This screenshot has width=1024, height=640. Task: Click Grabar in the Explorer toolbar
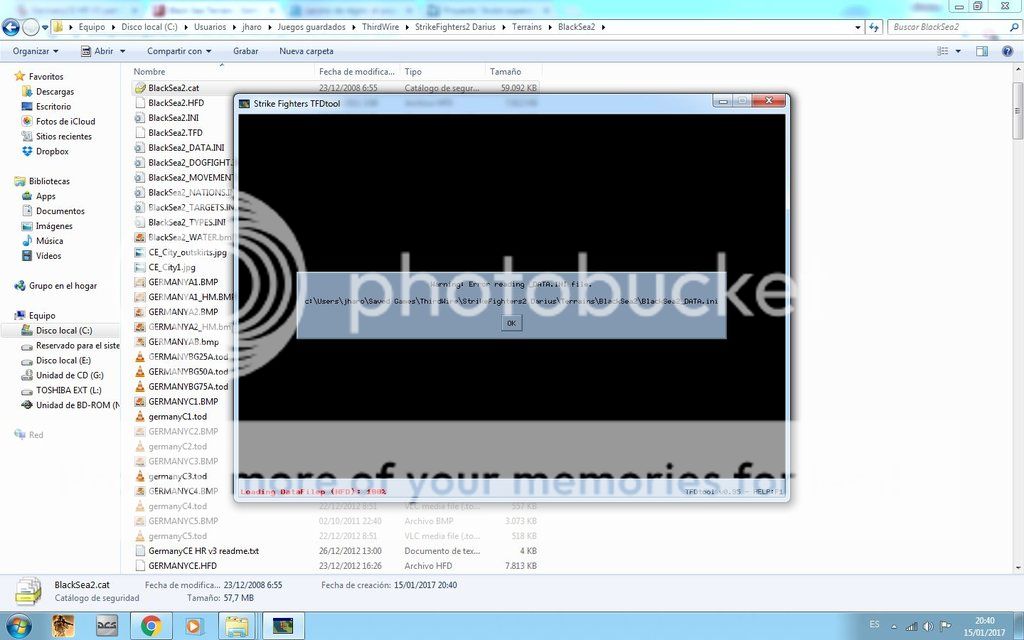[x=246, y=51]
